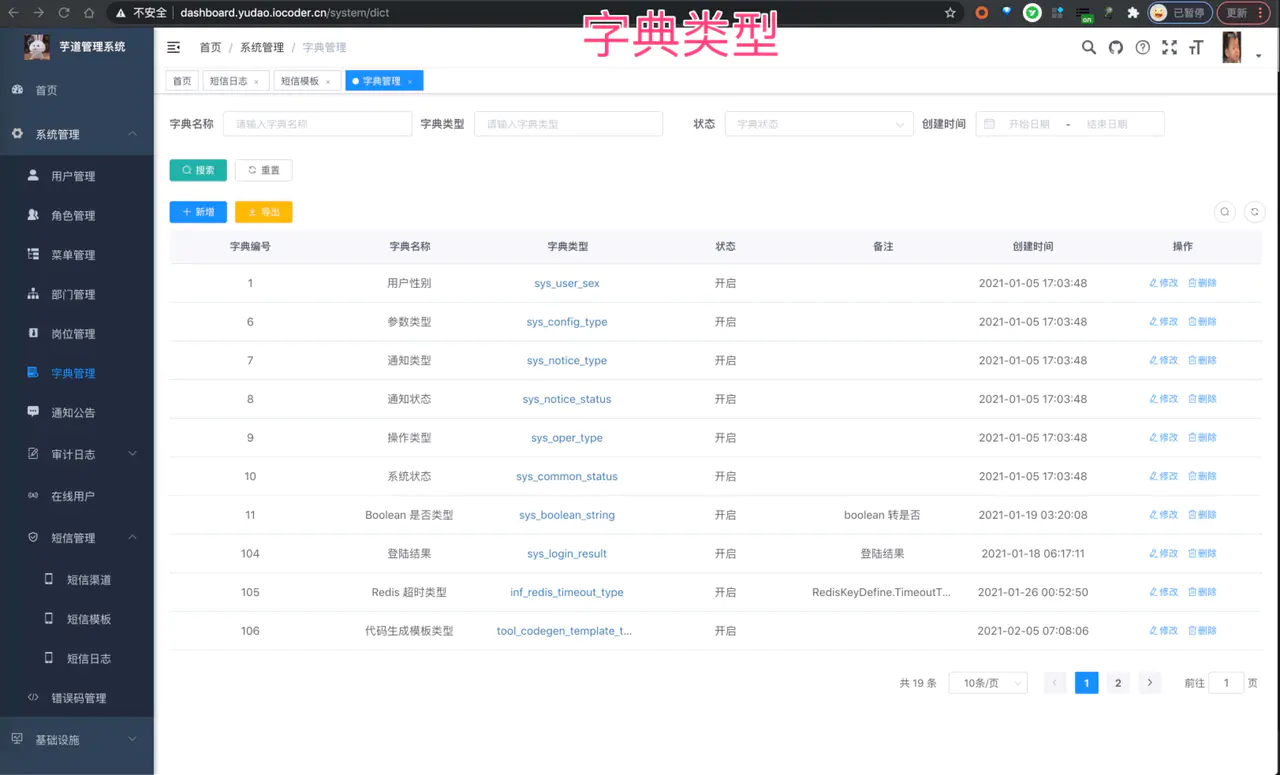Open 错误码管理 in the sidebar
Screen dimensions: 1280x775
tap(77, 698)
